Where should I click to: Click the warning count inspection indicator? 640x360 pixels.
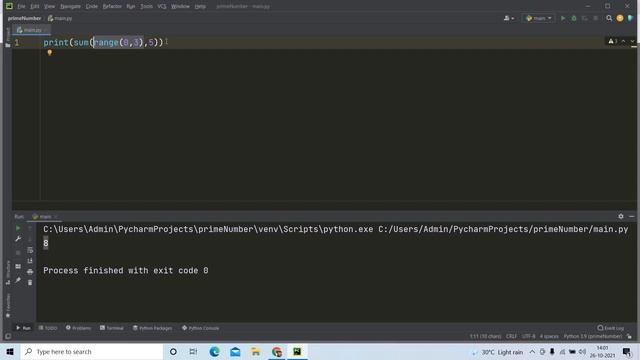click(x=613, y=41)
